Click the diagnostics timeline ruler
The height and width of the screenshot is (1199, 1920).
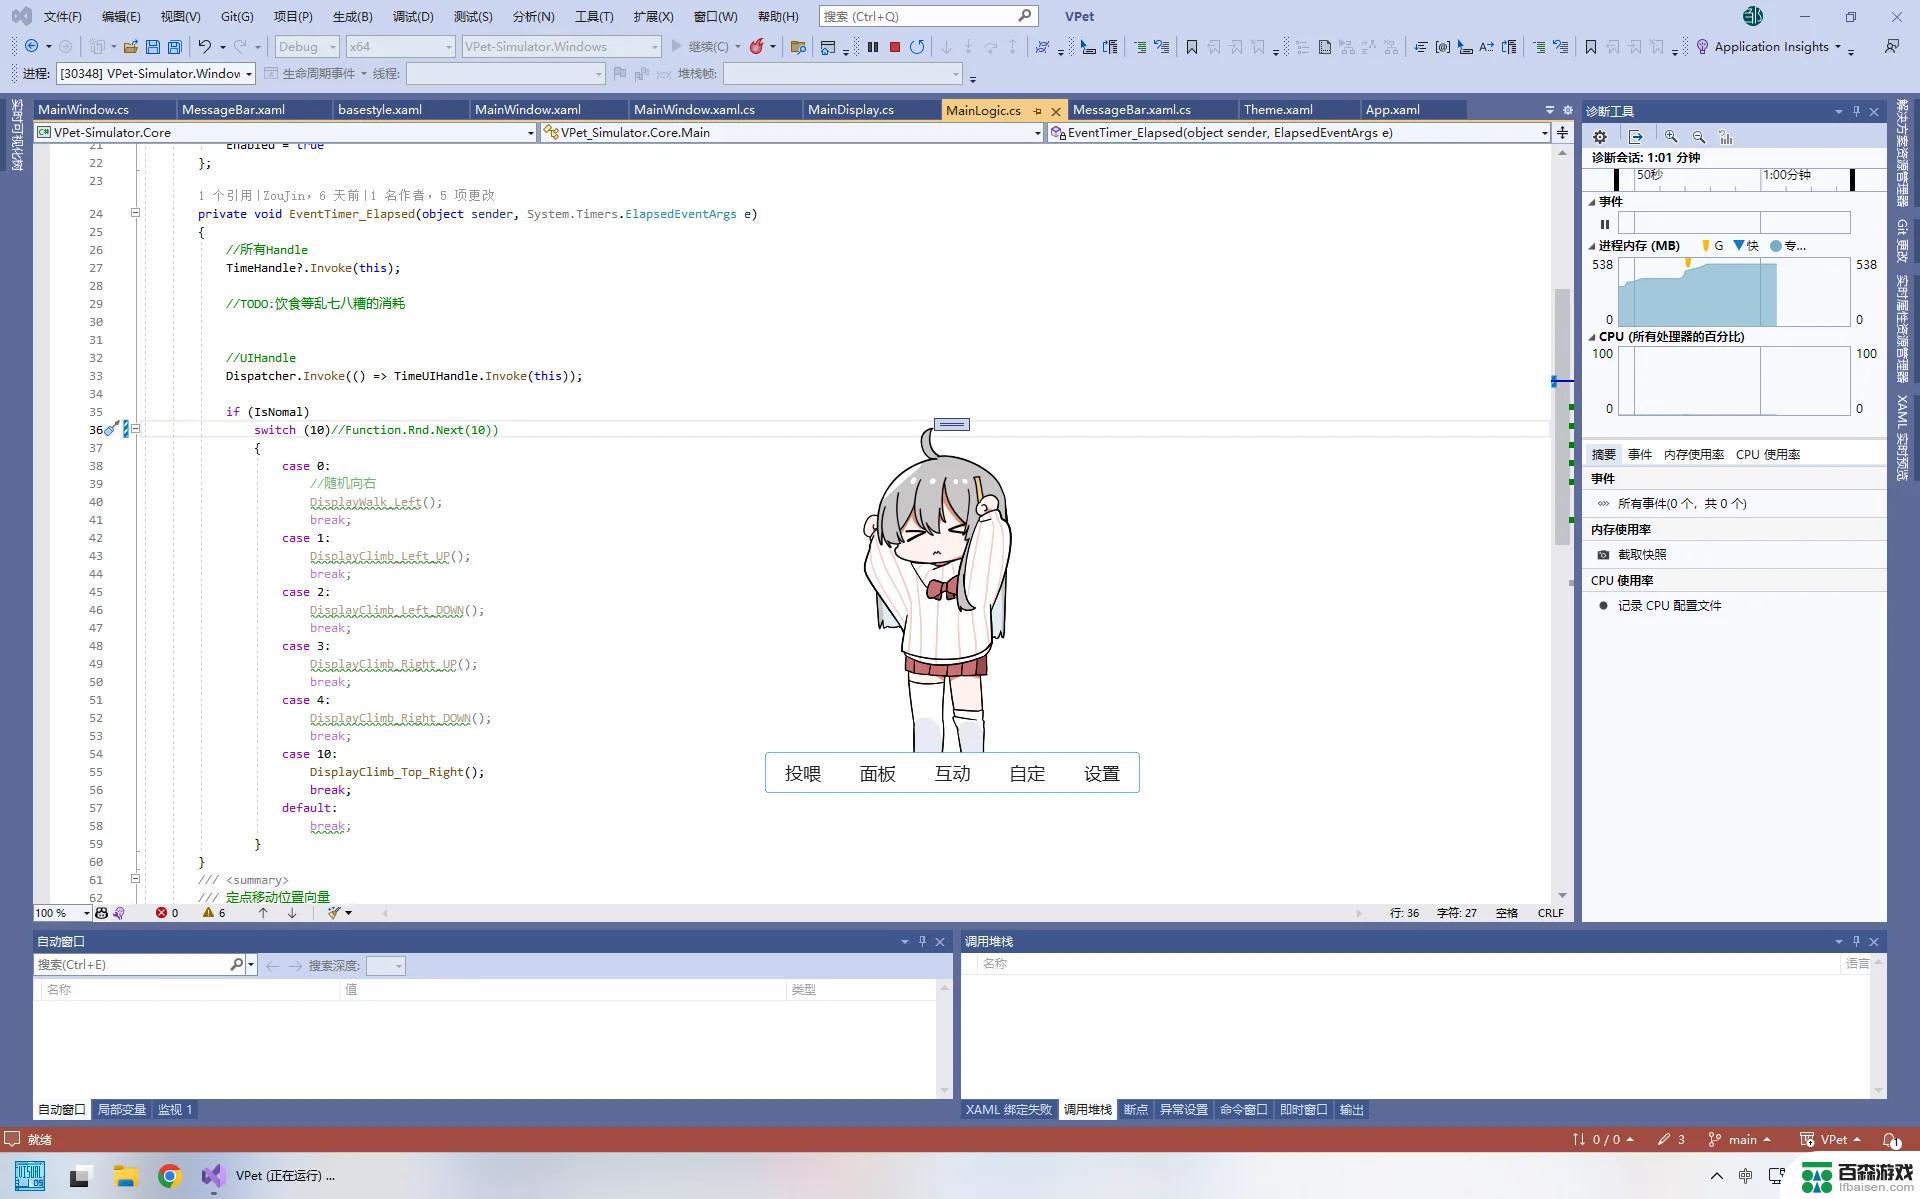click(1735, 178)
